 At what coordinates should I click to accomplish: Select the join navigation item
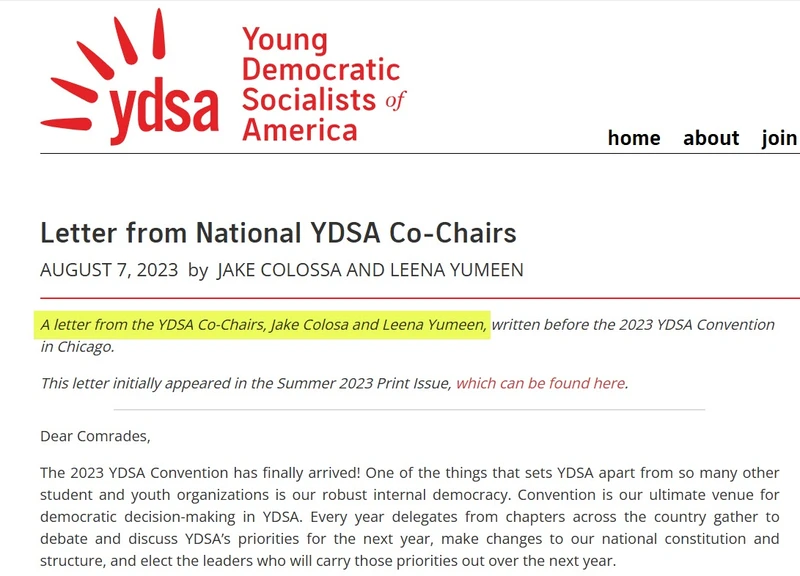pos(779,138)
